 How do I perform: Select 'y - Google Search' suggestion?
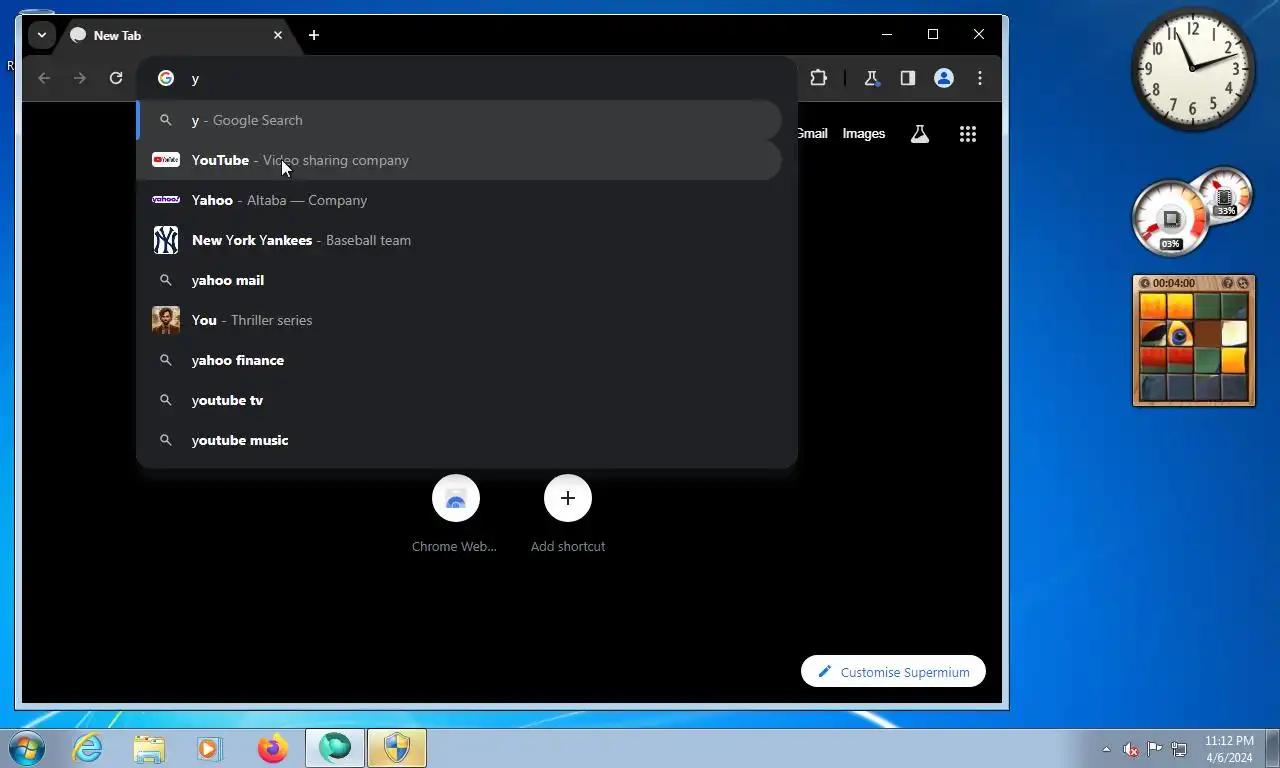460,120
